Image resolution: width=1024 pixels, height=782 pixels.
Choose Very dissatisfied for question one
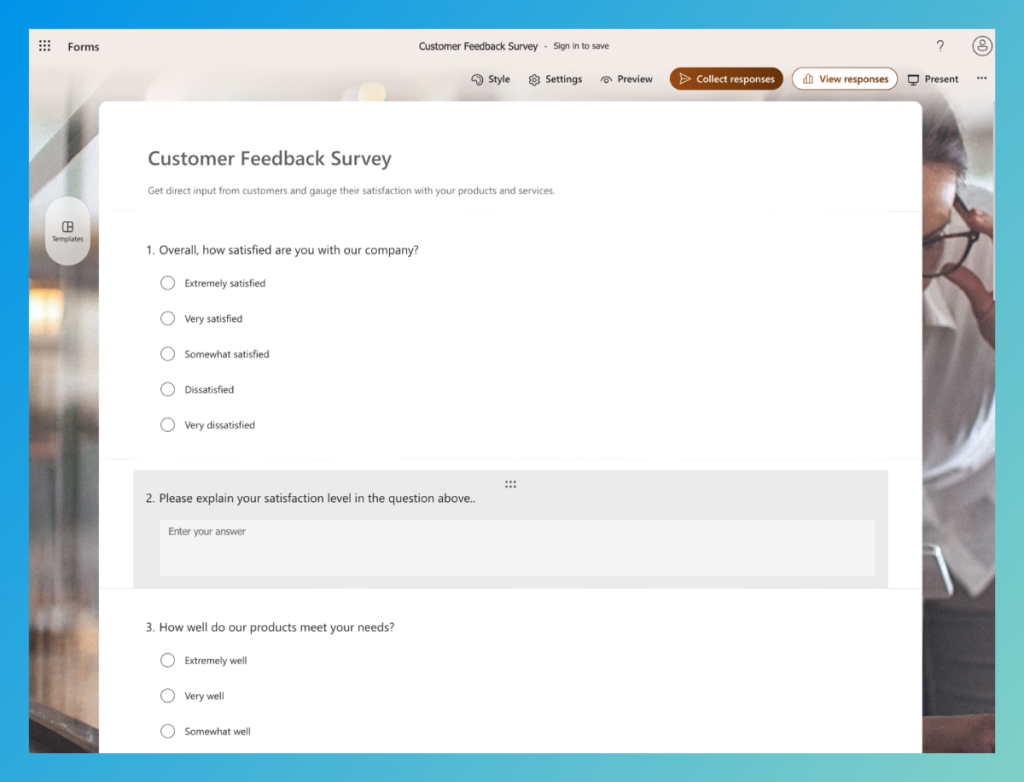tap(167, 424)
